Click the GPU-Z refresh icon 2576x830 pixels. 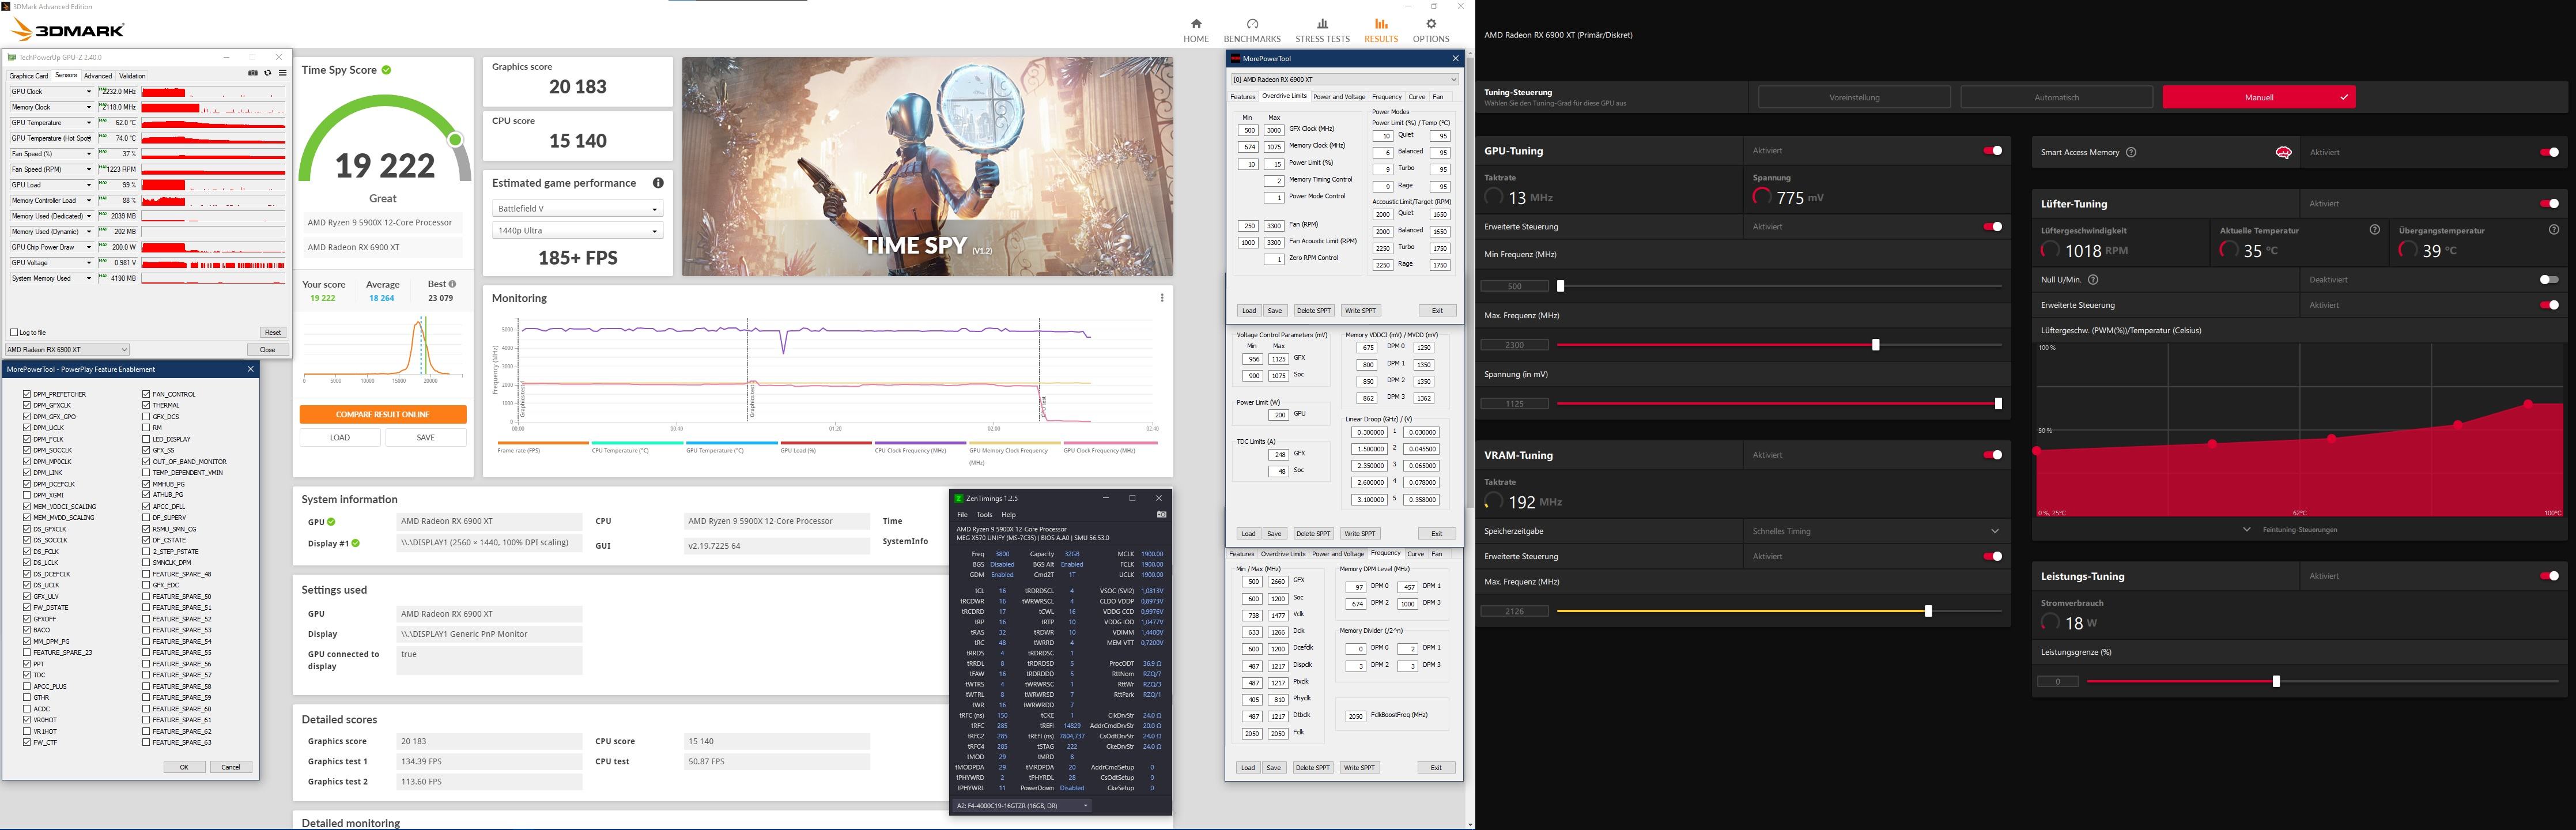coord(267,73)
